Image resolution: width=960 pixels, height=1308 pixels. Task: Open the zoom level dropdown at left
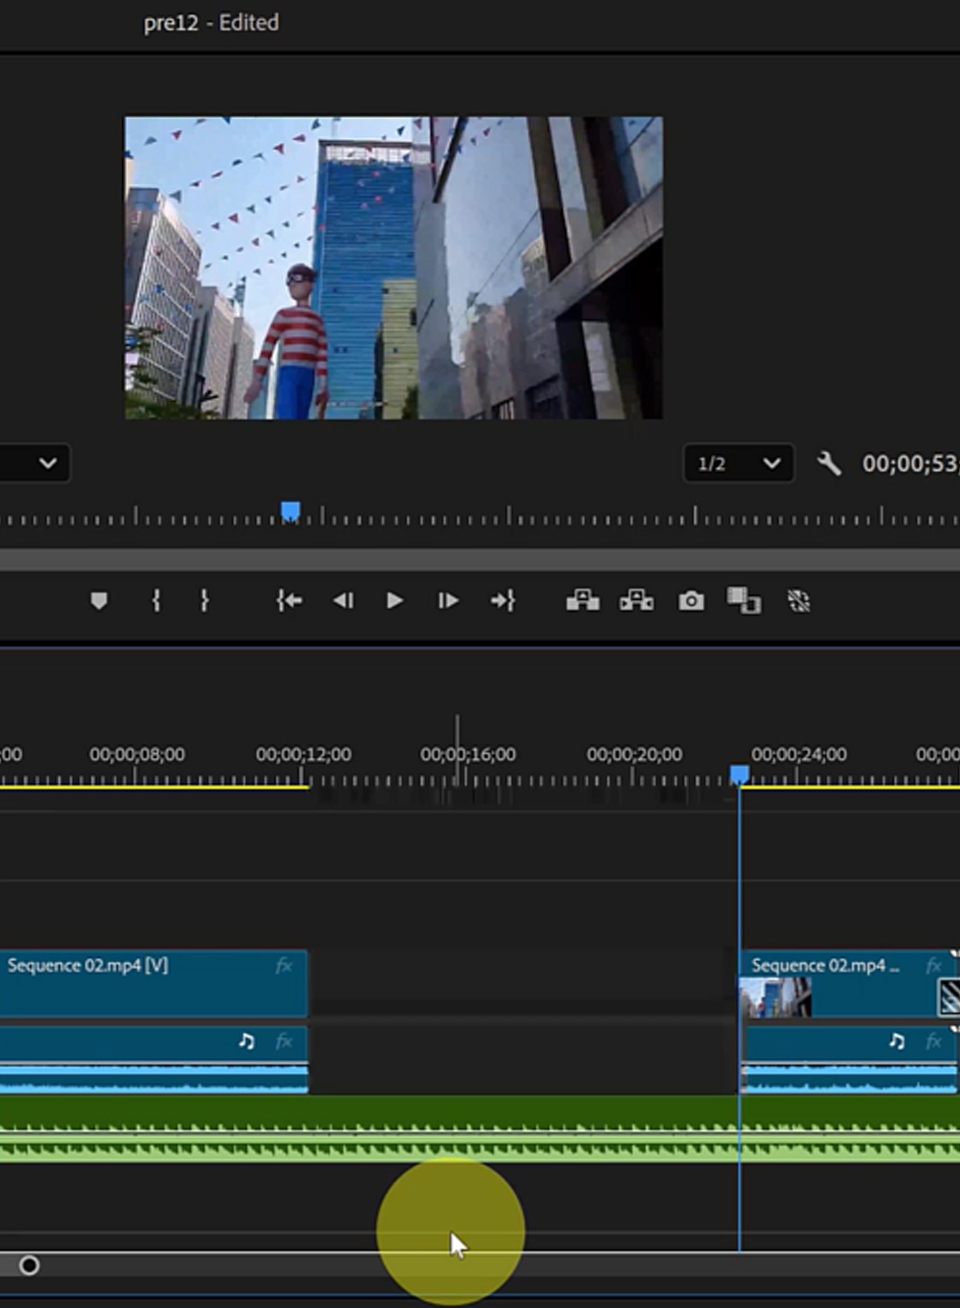pyautogui.click(x=35, y=463)
